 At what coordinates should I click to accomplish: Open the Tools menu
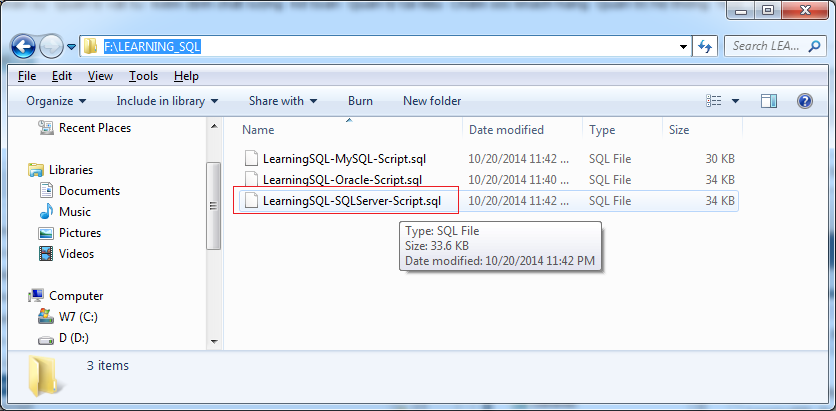143,76
